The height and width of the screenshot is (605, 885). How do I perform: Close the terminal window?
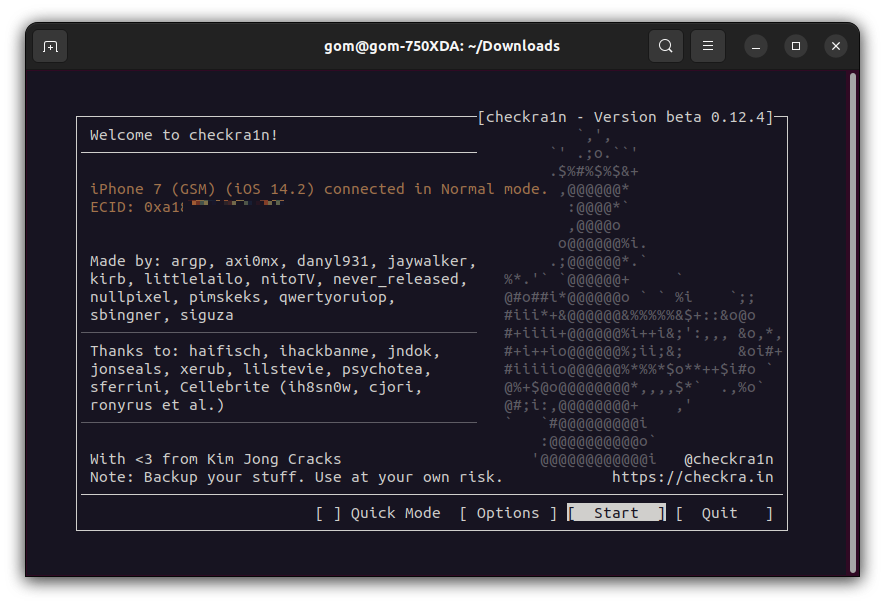click(836, 46)
